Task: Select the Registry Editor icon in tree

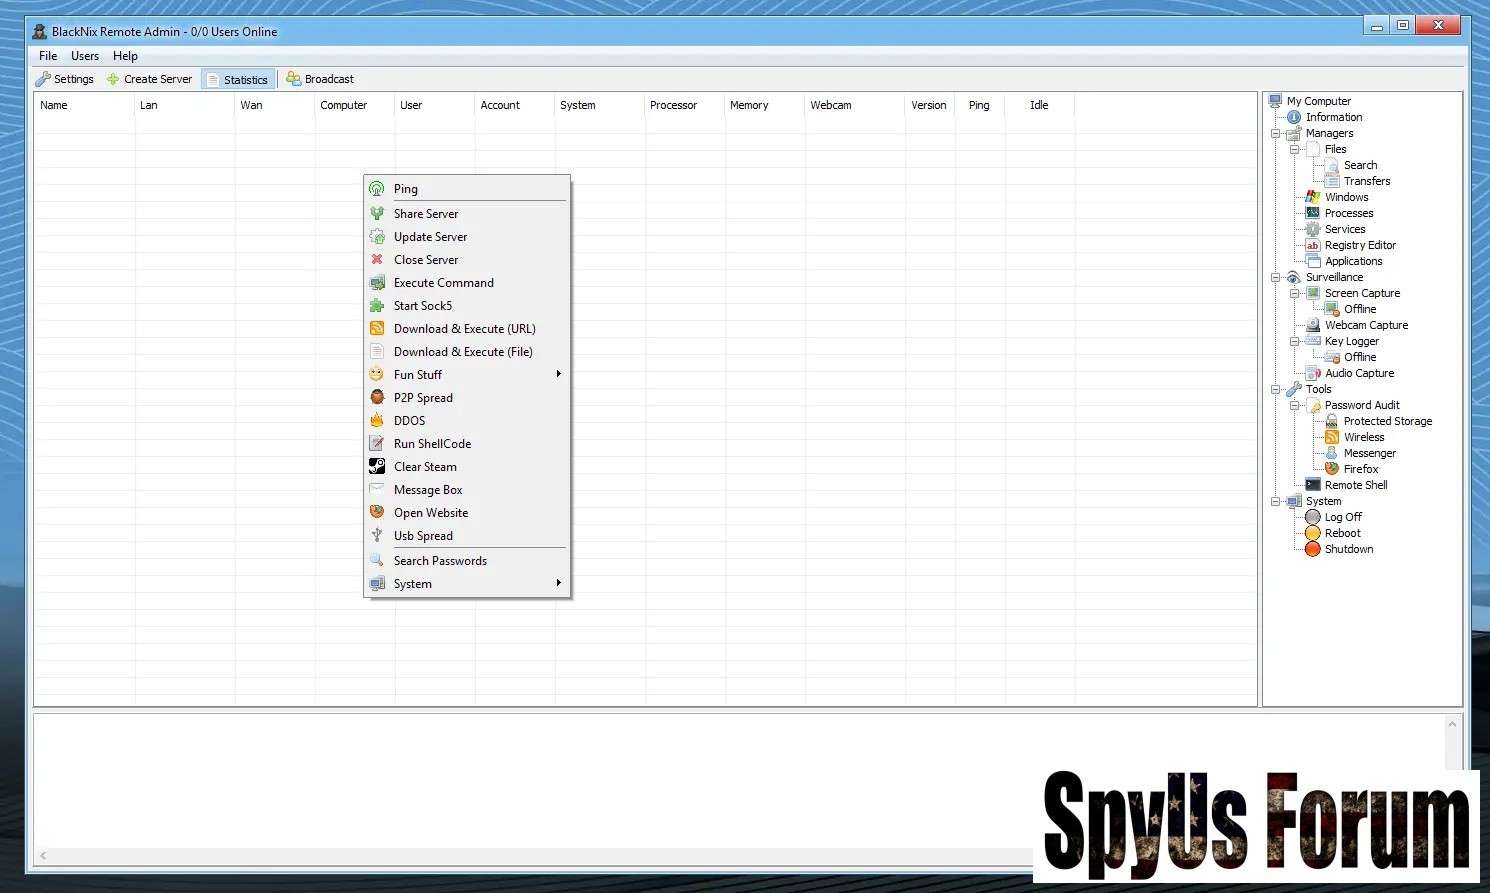Action: 1313,245
